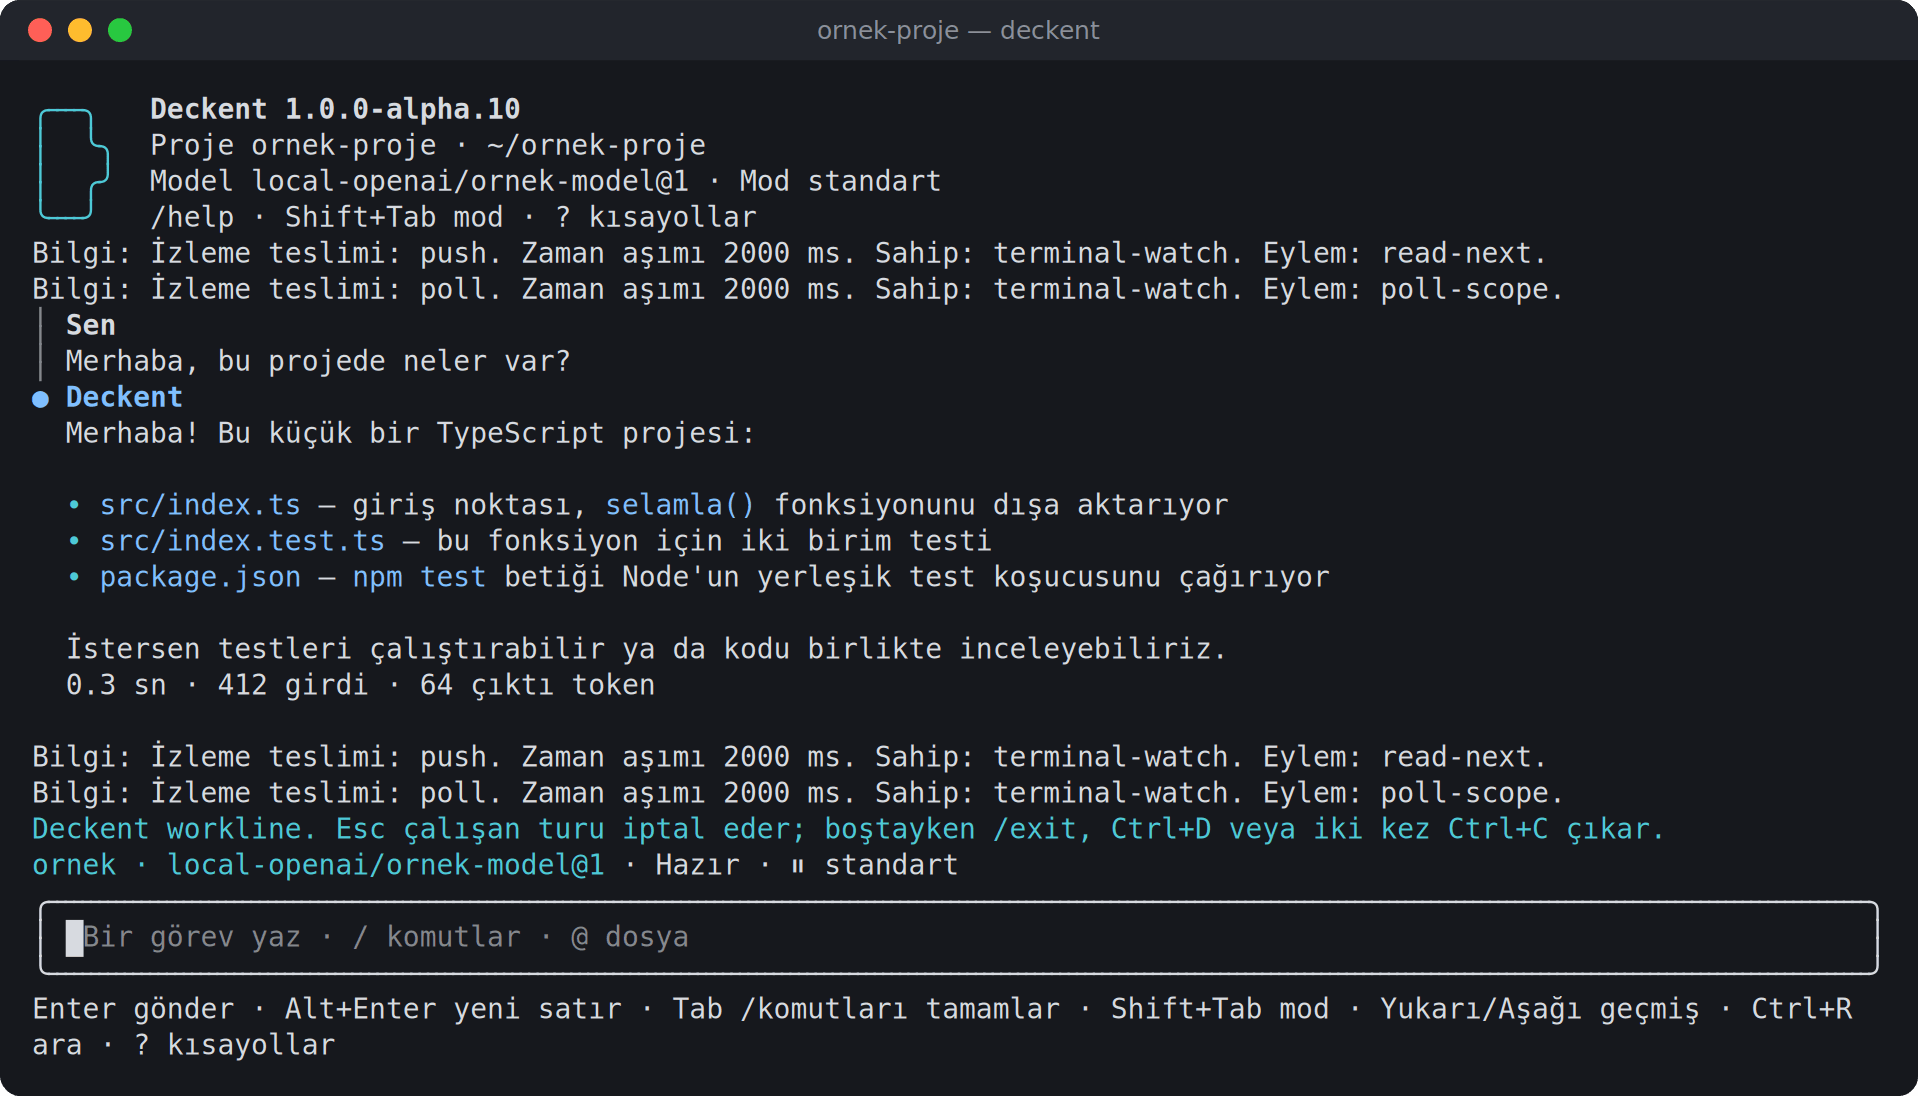Click the 'src/index.test.ts' file reference

pos(242,541)
